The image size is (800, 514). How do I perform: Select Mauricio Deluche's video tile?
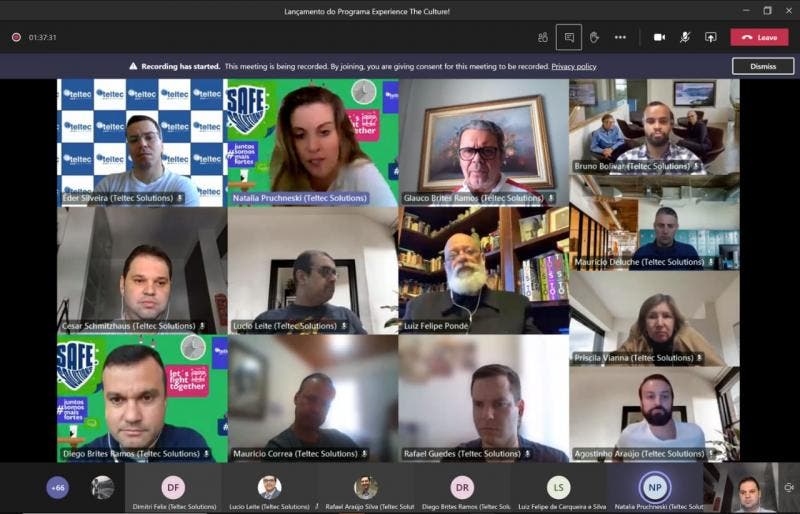pos(655,223)
